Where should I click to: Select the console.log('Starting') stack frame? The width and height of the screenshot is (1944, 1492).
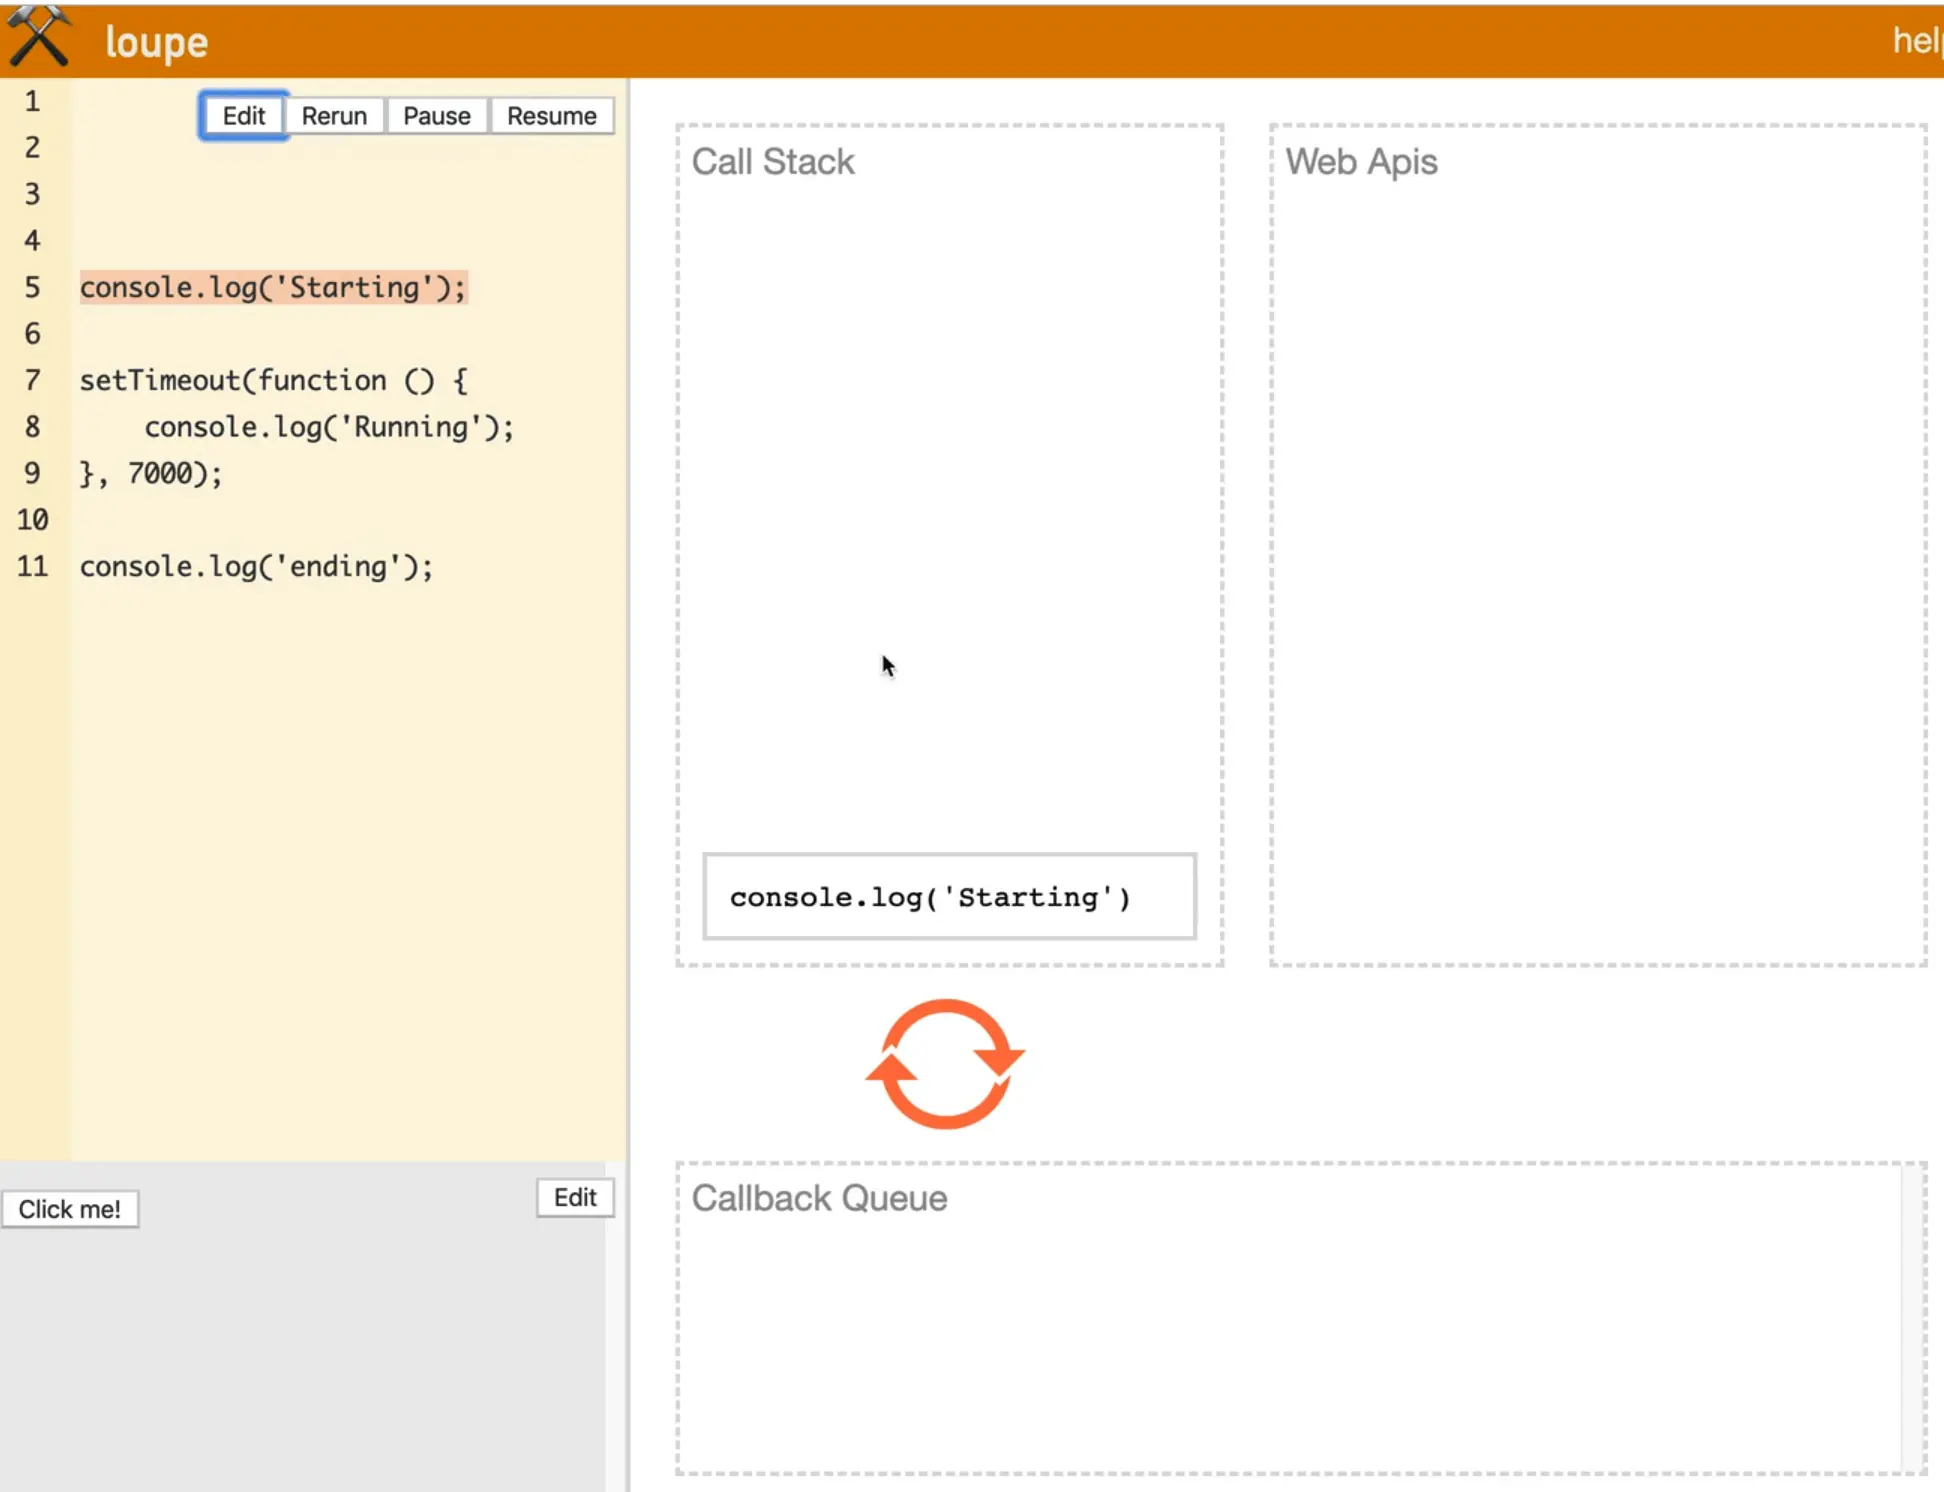[x=949, y=896]
